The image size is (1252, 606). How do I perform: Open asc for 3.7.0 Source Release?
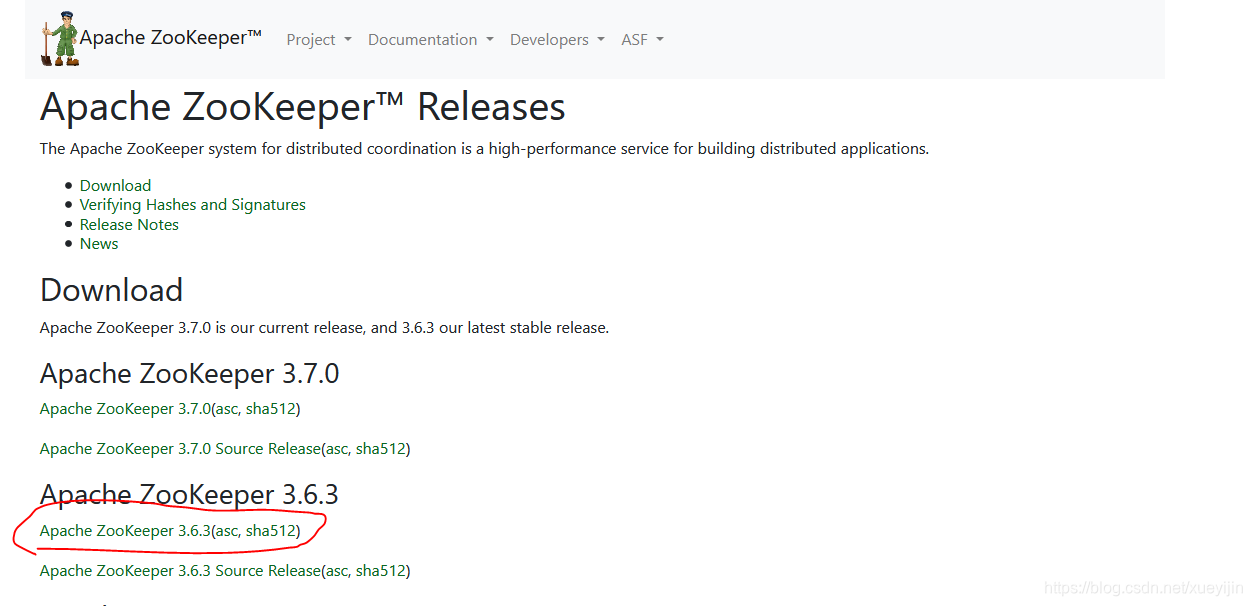coord(336,448)
